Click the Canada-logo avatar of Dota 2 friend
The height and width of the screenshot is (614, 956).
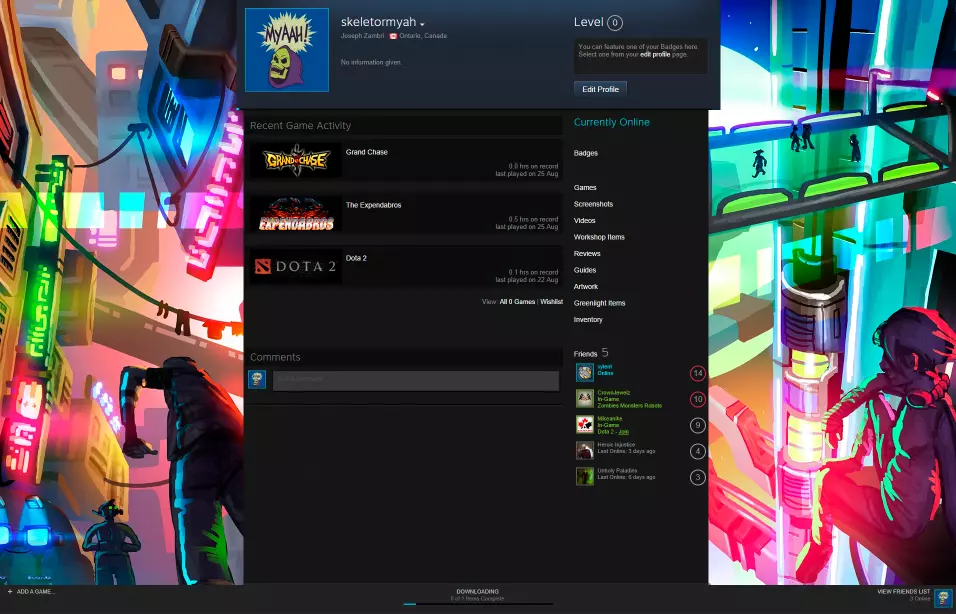point(585,424)
